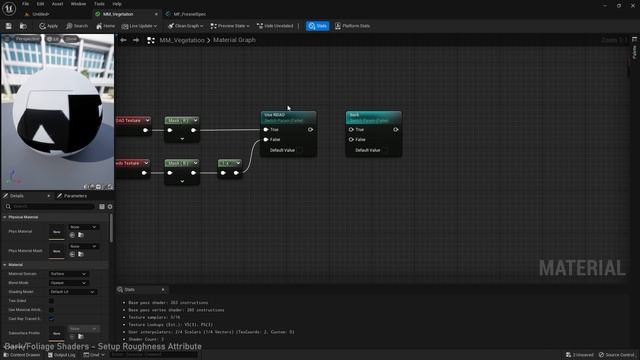Use selected asset for Phys Material
Viewport: 640px width, 360px height.
(x=72, y=235)
